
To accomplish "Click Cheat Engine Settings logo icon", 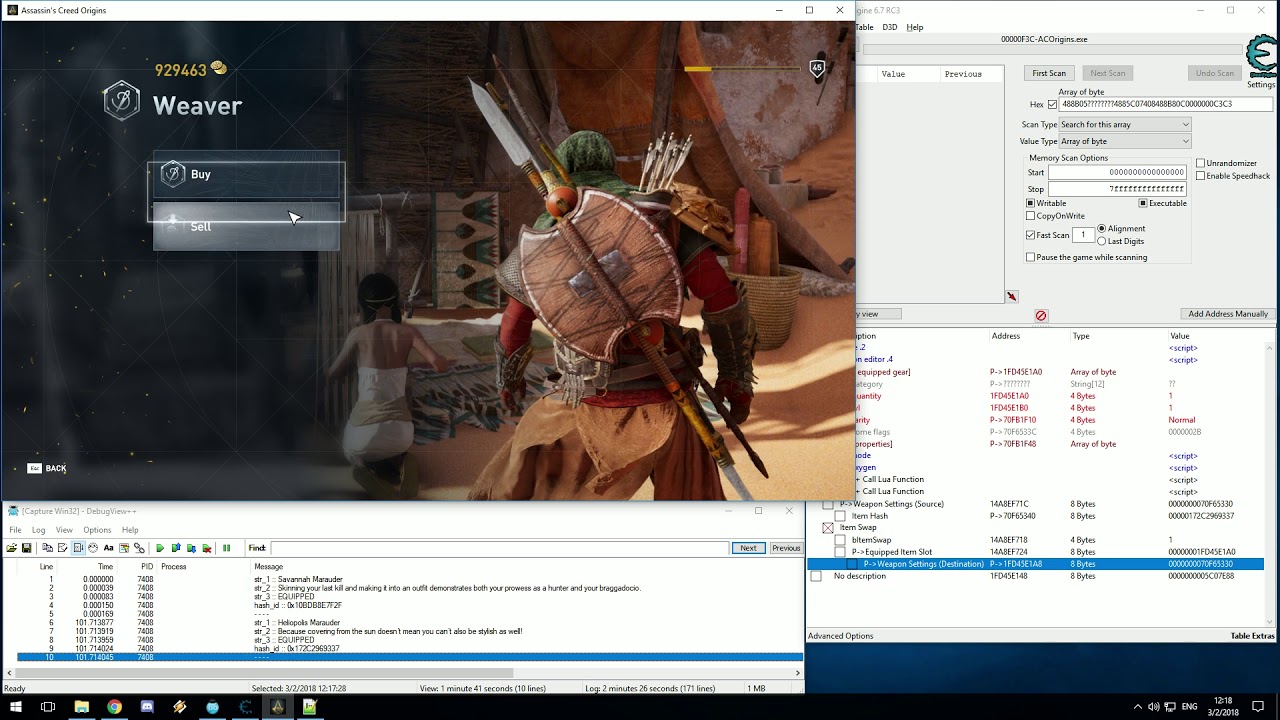I will [1261, 57].
